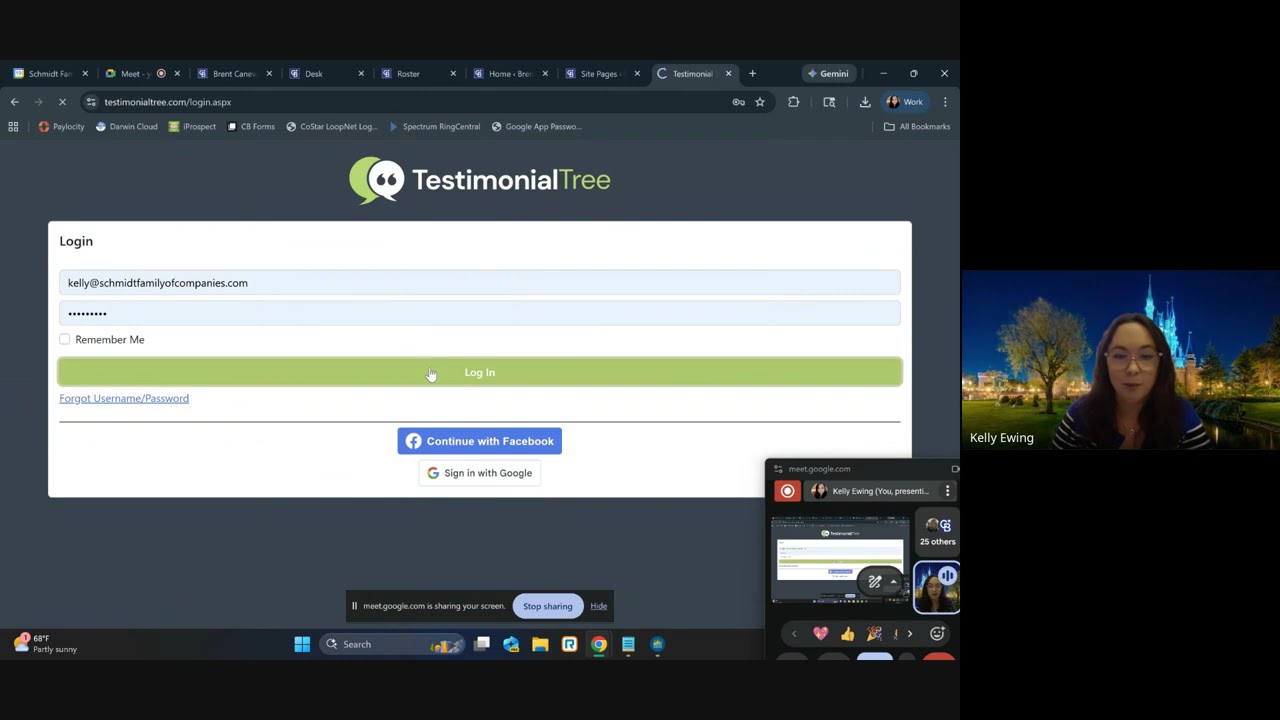Open the Windows Start menu

coord(301,644)
